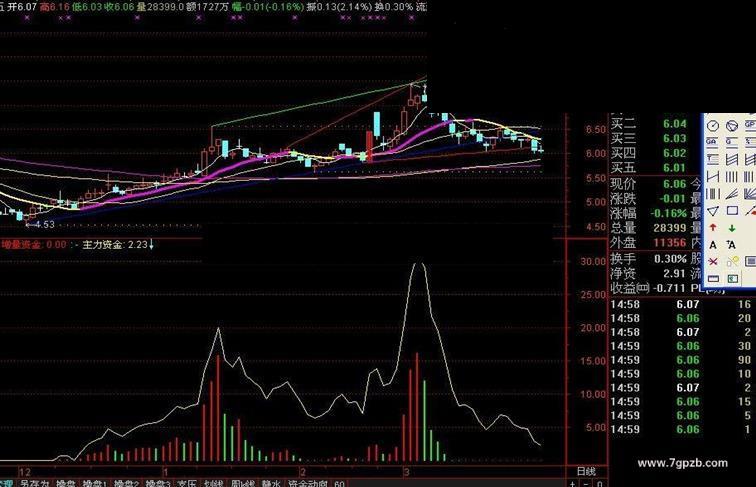This screenshot has width=756, height=487.
Task: Select the GA golden ratio line tool
Action: [x=713, y=142]
